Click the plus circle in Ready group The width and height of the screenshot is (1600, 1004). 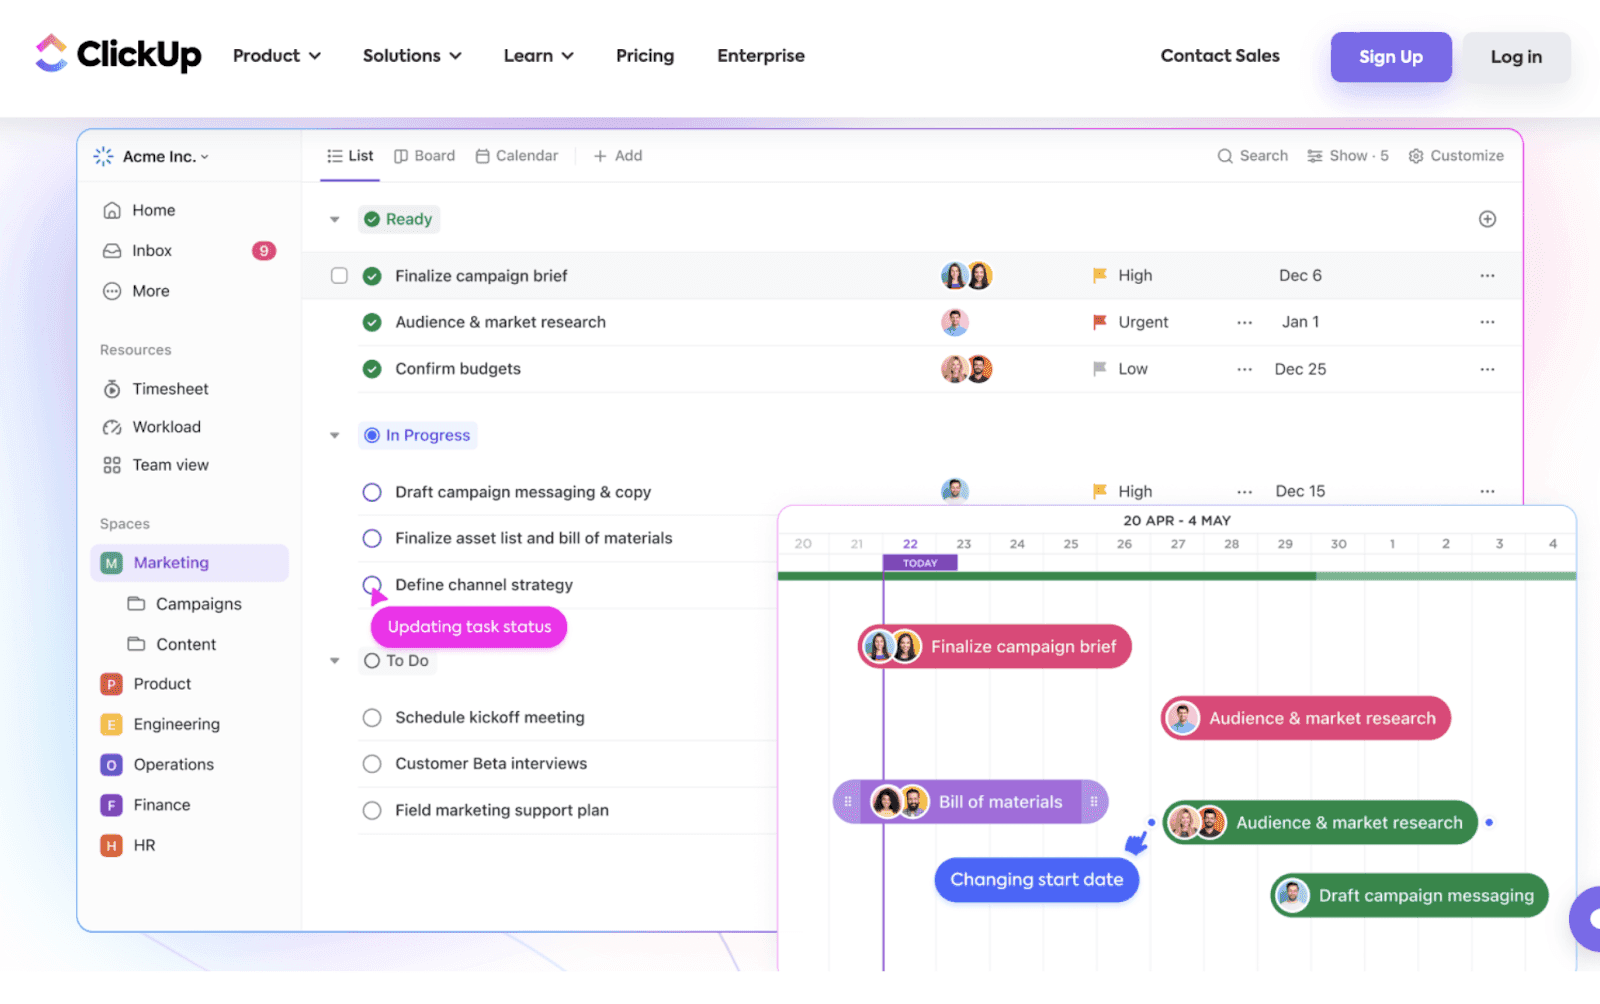[1487, 219]
